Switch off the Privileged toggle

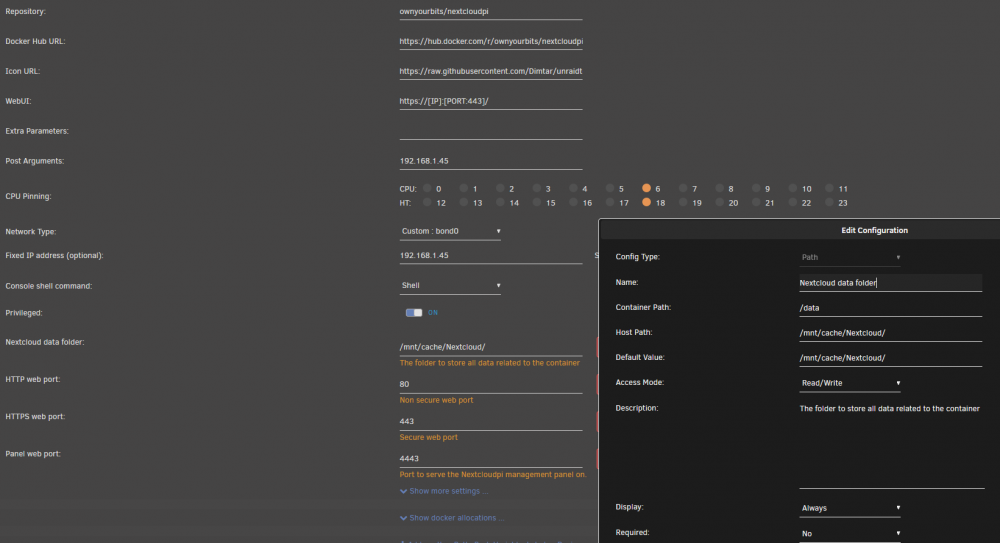coord(414,313)
